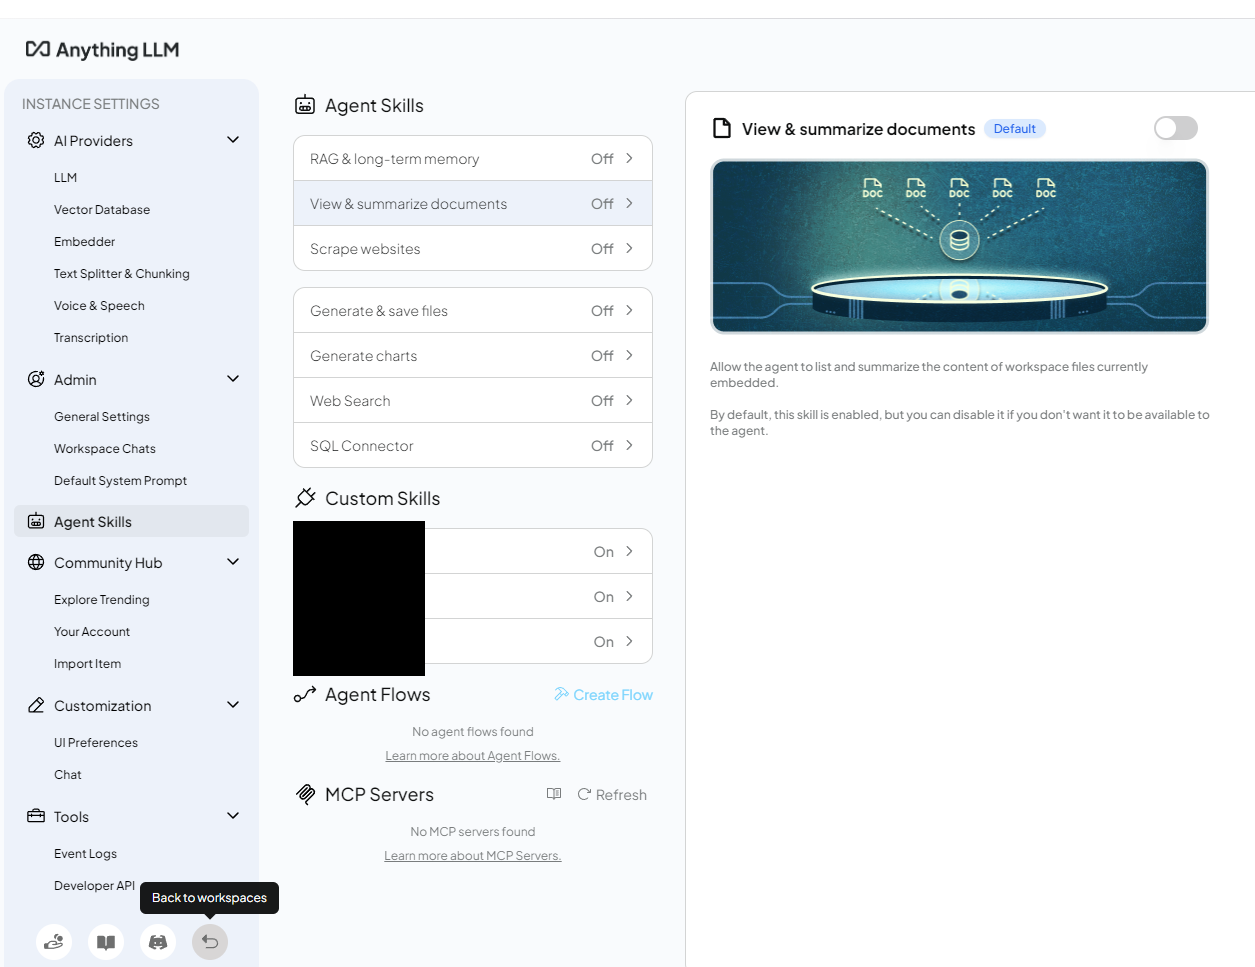Open Learn more about MCP Servers link
This screenshot has height=967, width=1255.
point(473,856)
